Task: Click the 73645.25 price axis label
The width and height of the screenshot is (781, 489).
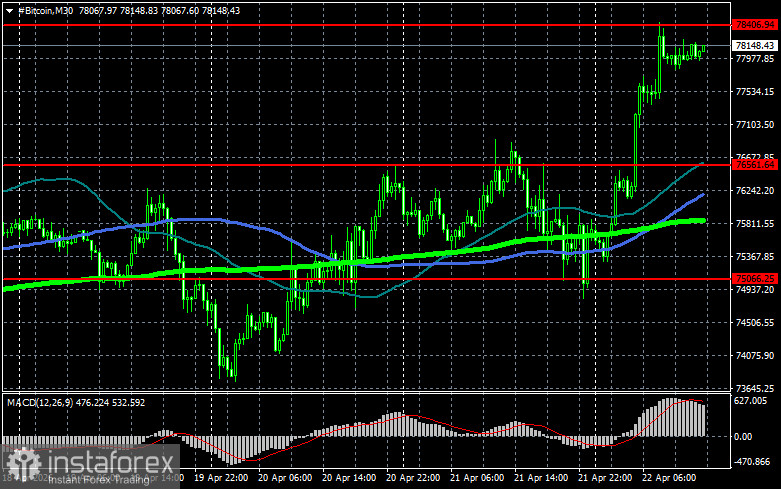Action: click(x=755, y=388)
